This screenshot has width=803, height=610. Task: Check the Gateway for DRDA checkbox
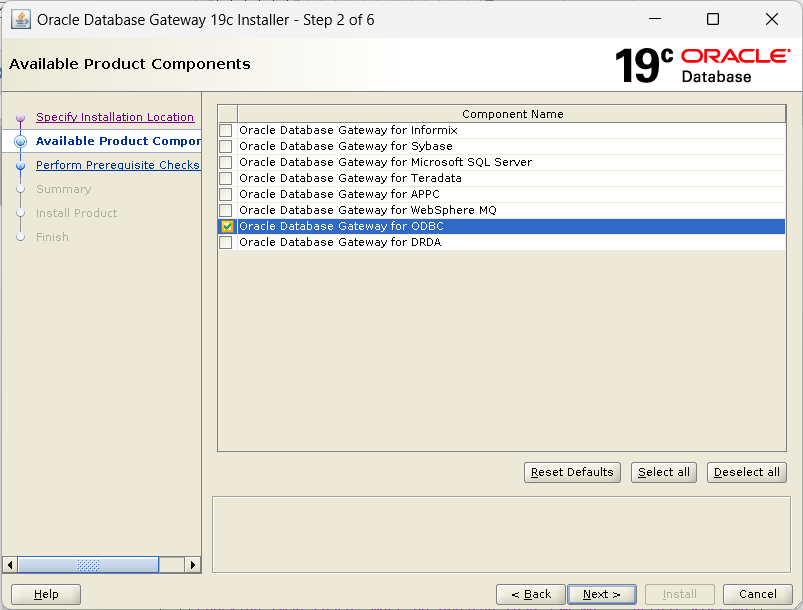point(225,242)
